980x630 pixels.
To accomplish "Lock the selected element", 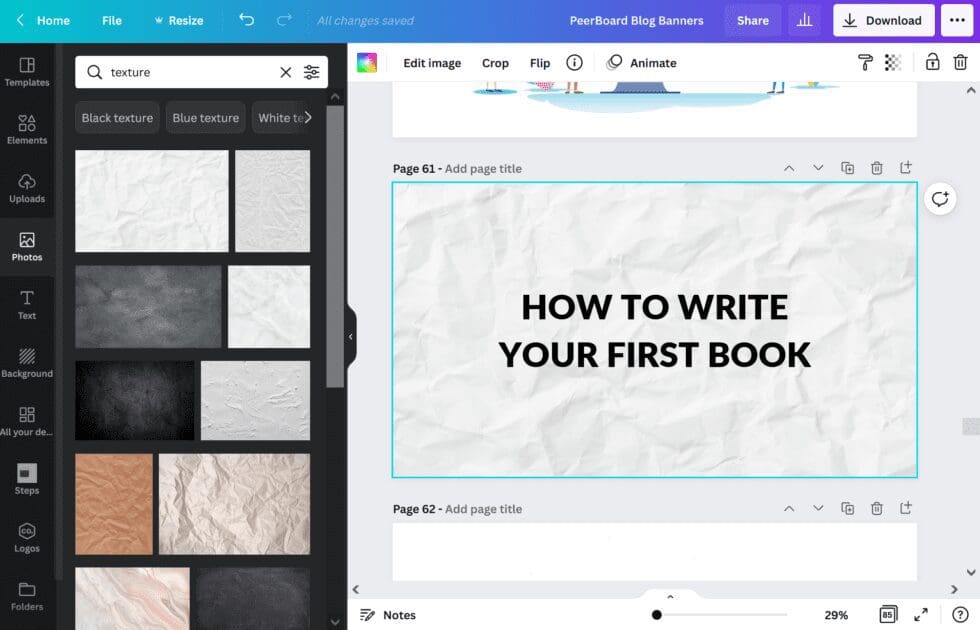I will [x=931, y=62].
